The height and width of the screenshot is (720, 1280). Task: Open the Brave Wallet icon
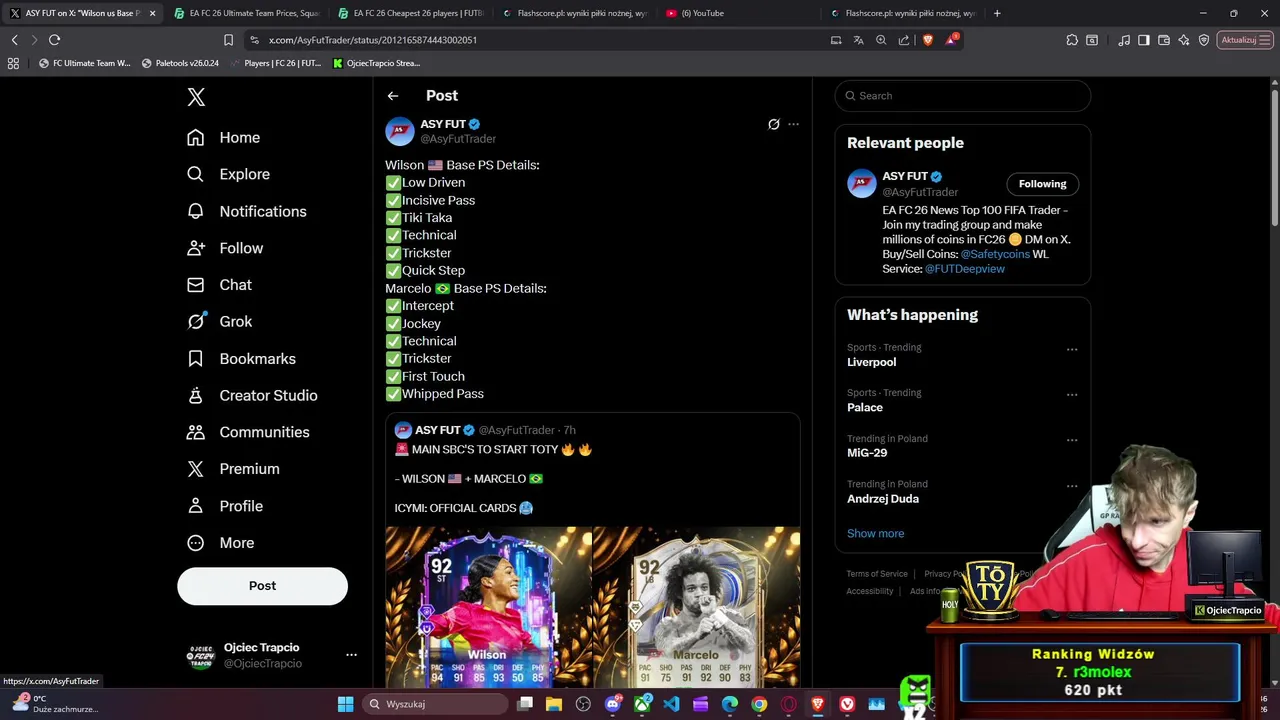1164,40
